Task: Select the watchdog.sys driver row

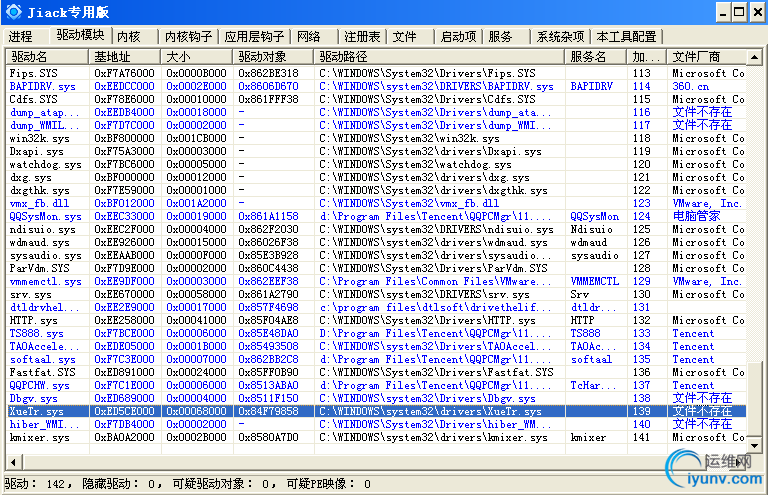Action: (x=376, y=165)
